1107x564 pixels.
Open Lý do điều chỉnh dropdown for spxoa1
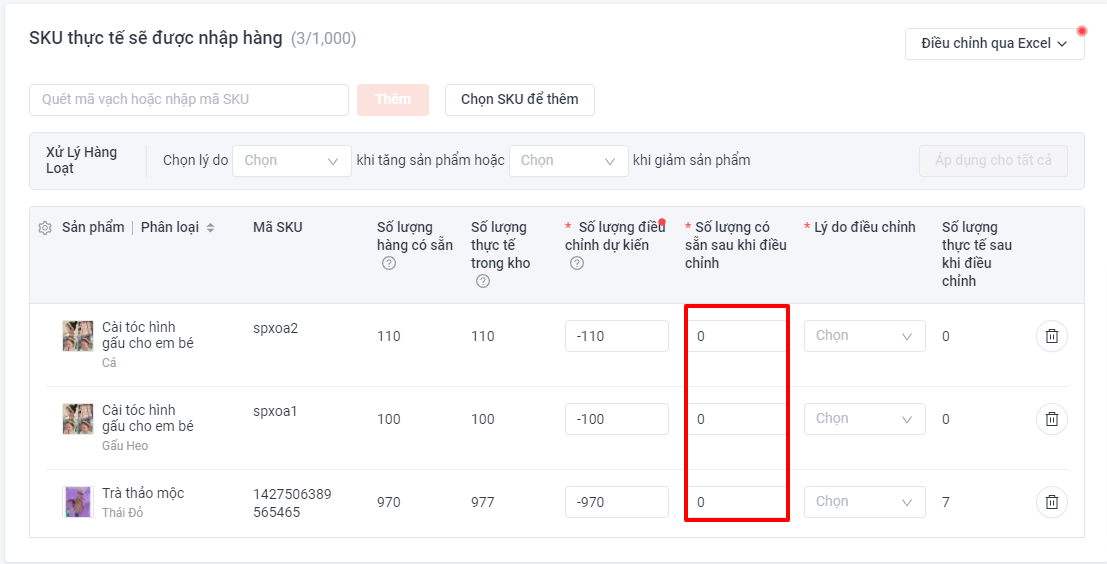click(865, 419)
